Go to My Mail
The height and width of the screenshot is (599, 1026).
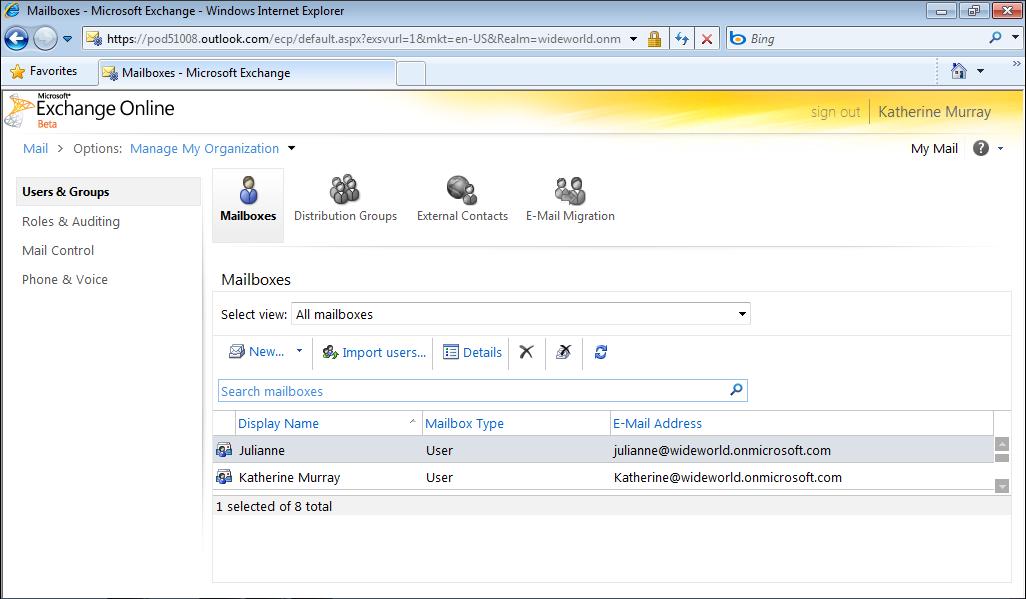click(x=934, y=149)
